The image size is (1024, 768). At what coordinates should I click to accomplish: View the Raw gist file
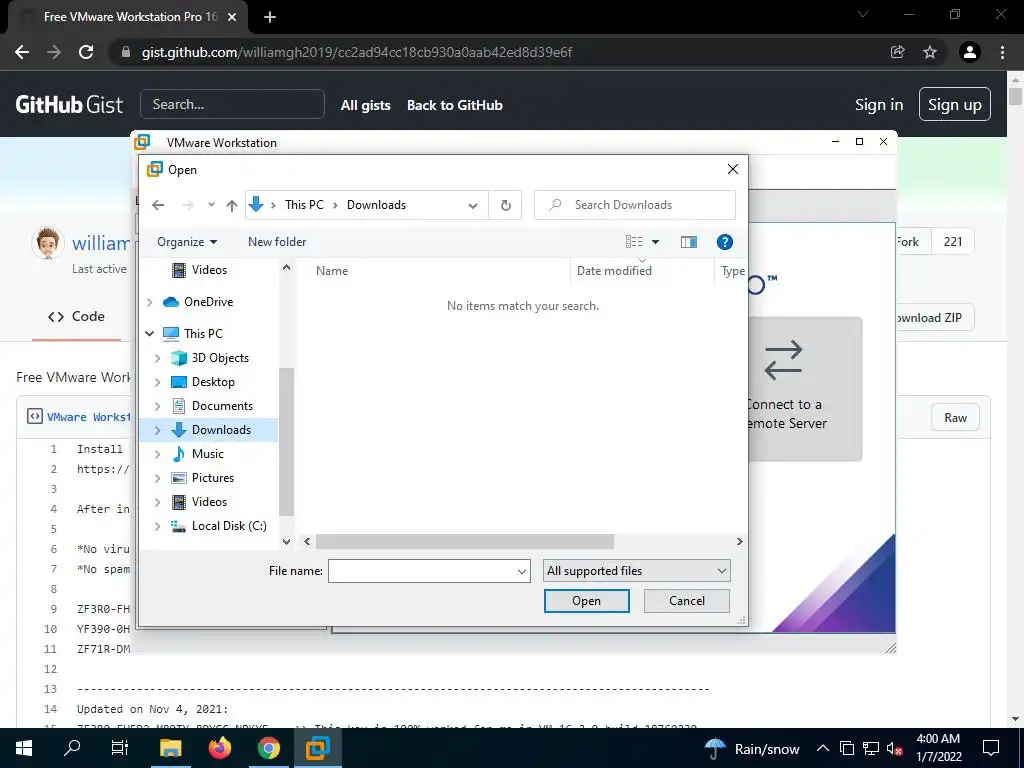pos(955,418)
